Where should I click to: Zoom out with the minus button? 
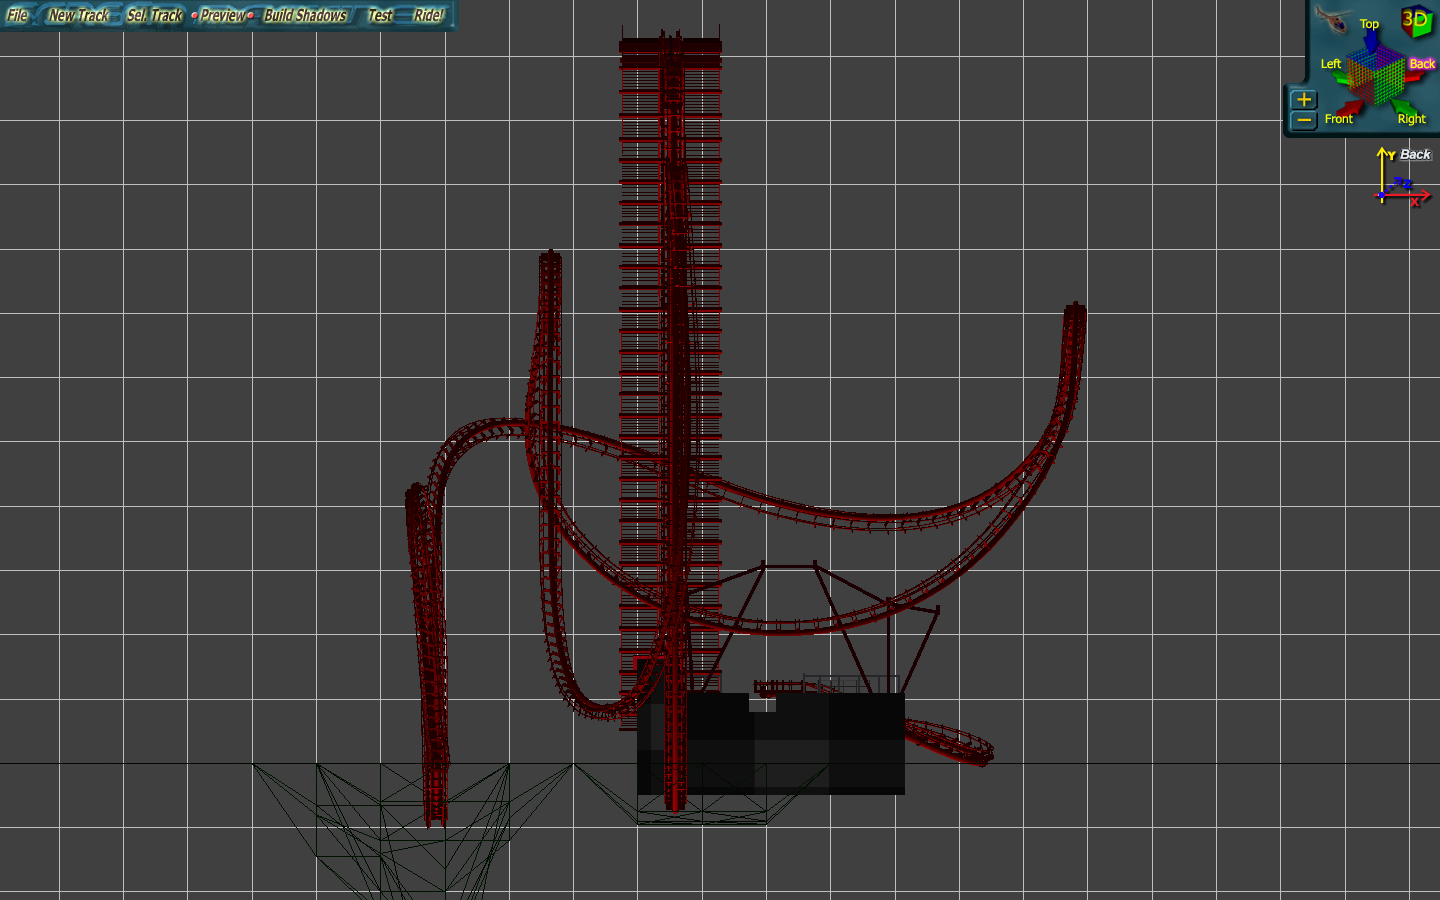(x=1303, y=120)
